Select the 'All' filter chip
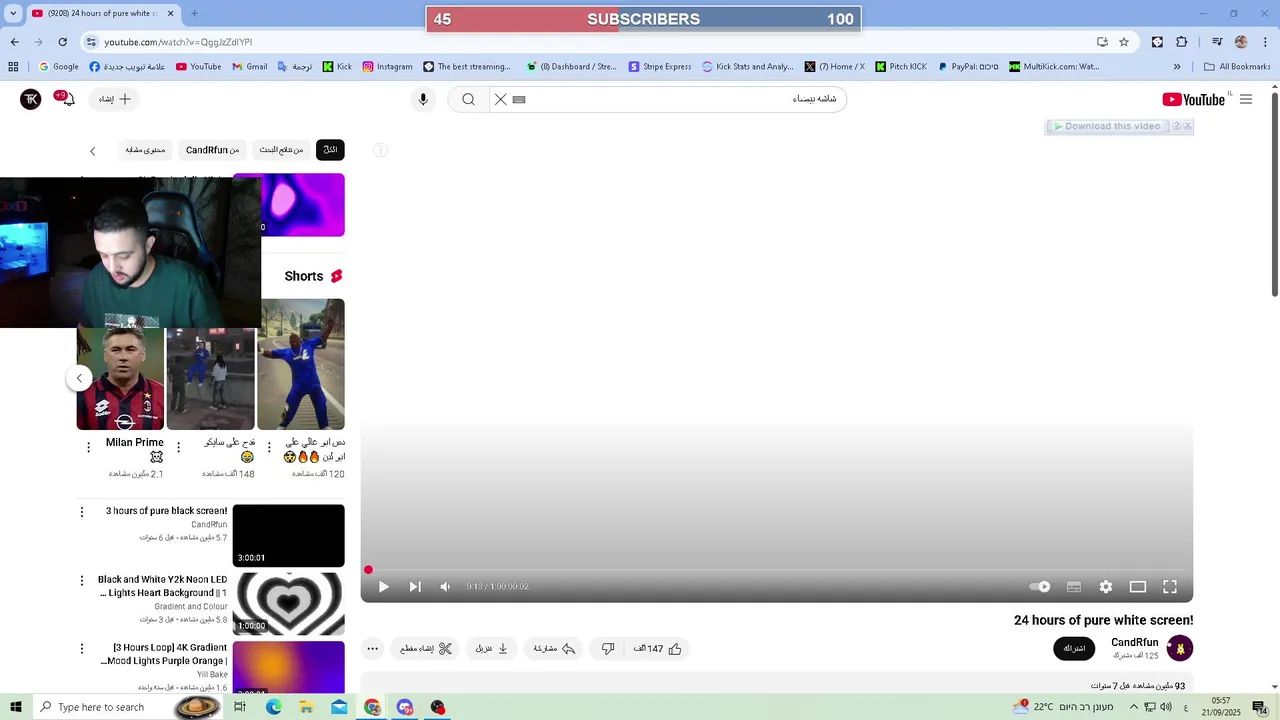1280x720 pixels. click(330, 150)
